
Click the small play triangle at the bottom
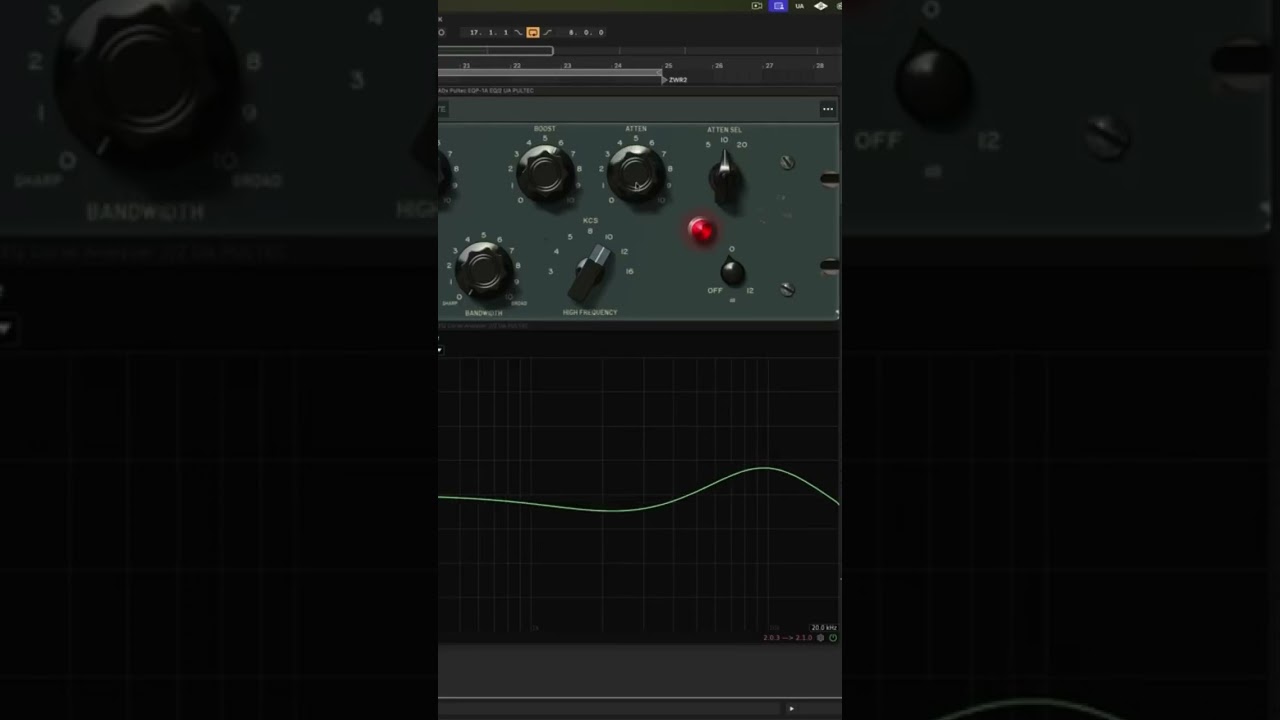click(x=791, y=709)
